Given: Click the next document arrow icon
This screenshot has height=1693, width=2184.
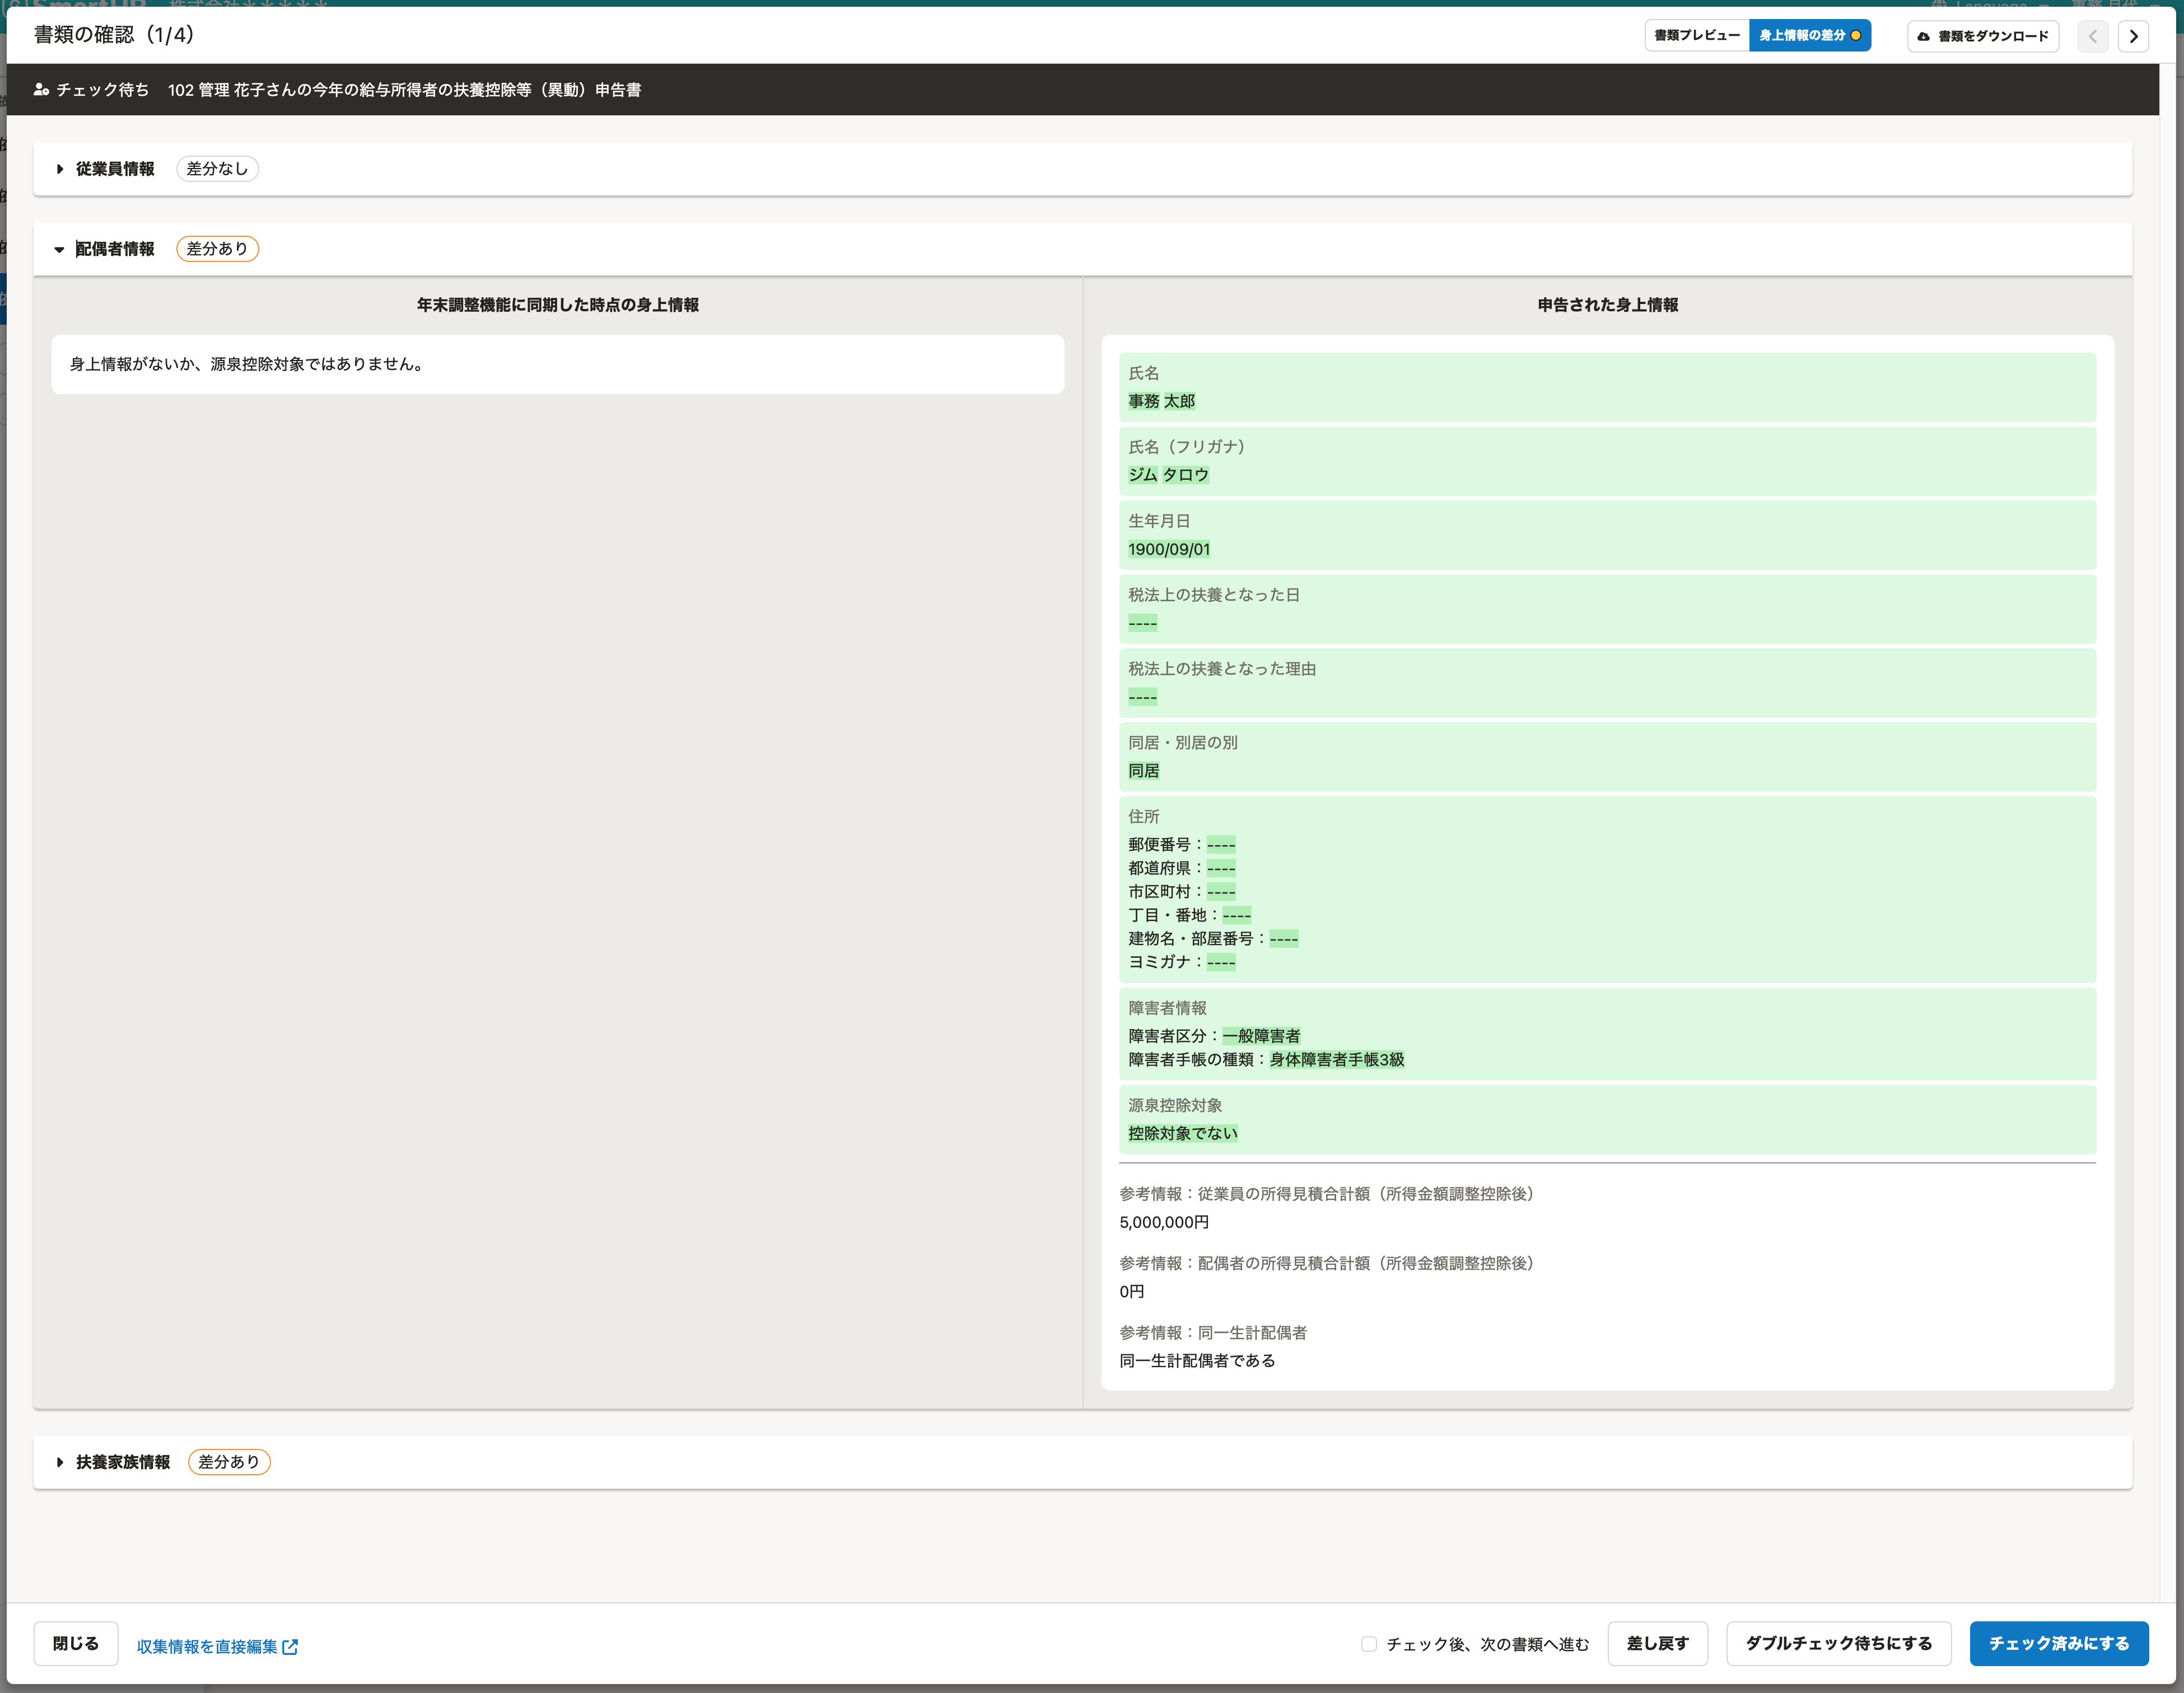Looking at the screenshot, I should pos(2133,36).
